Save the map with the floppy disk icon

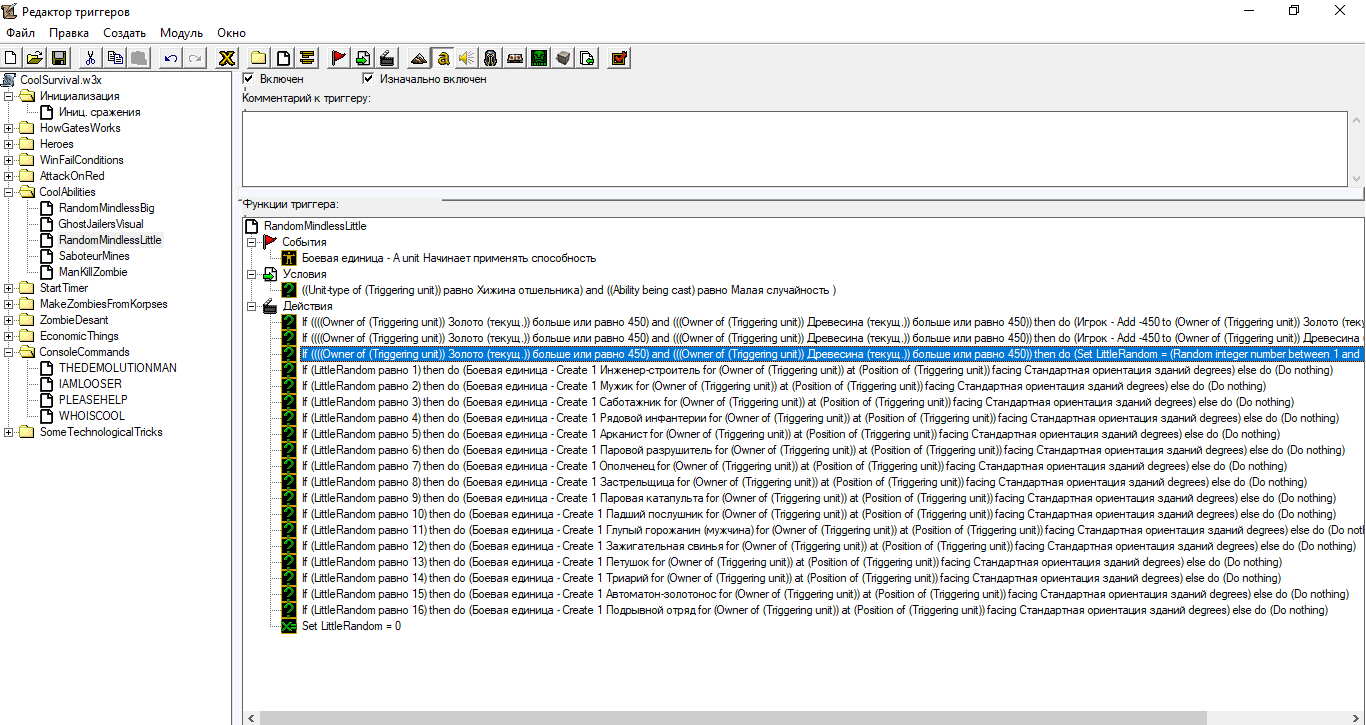coord(59,58)
